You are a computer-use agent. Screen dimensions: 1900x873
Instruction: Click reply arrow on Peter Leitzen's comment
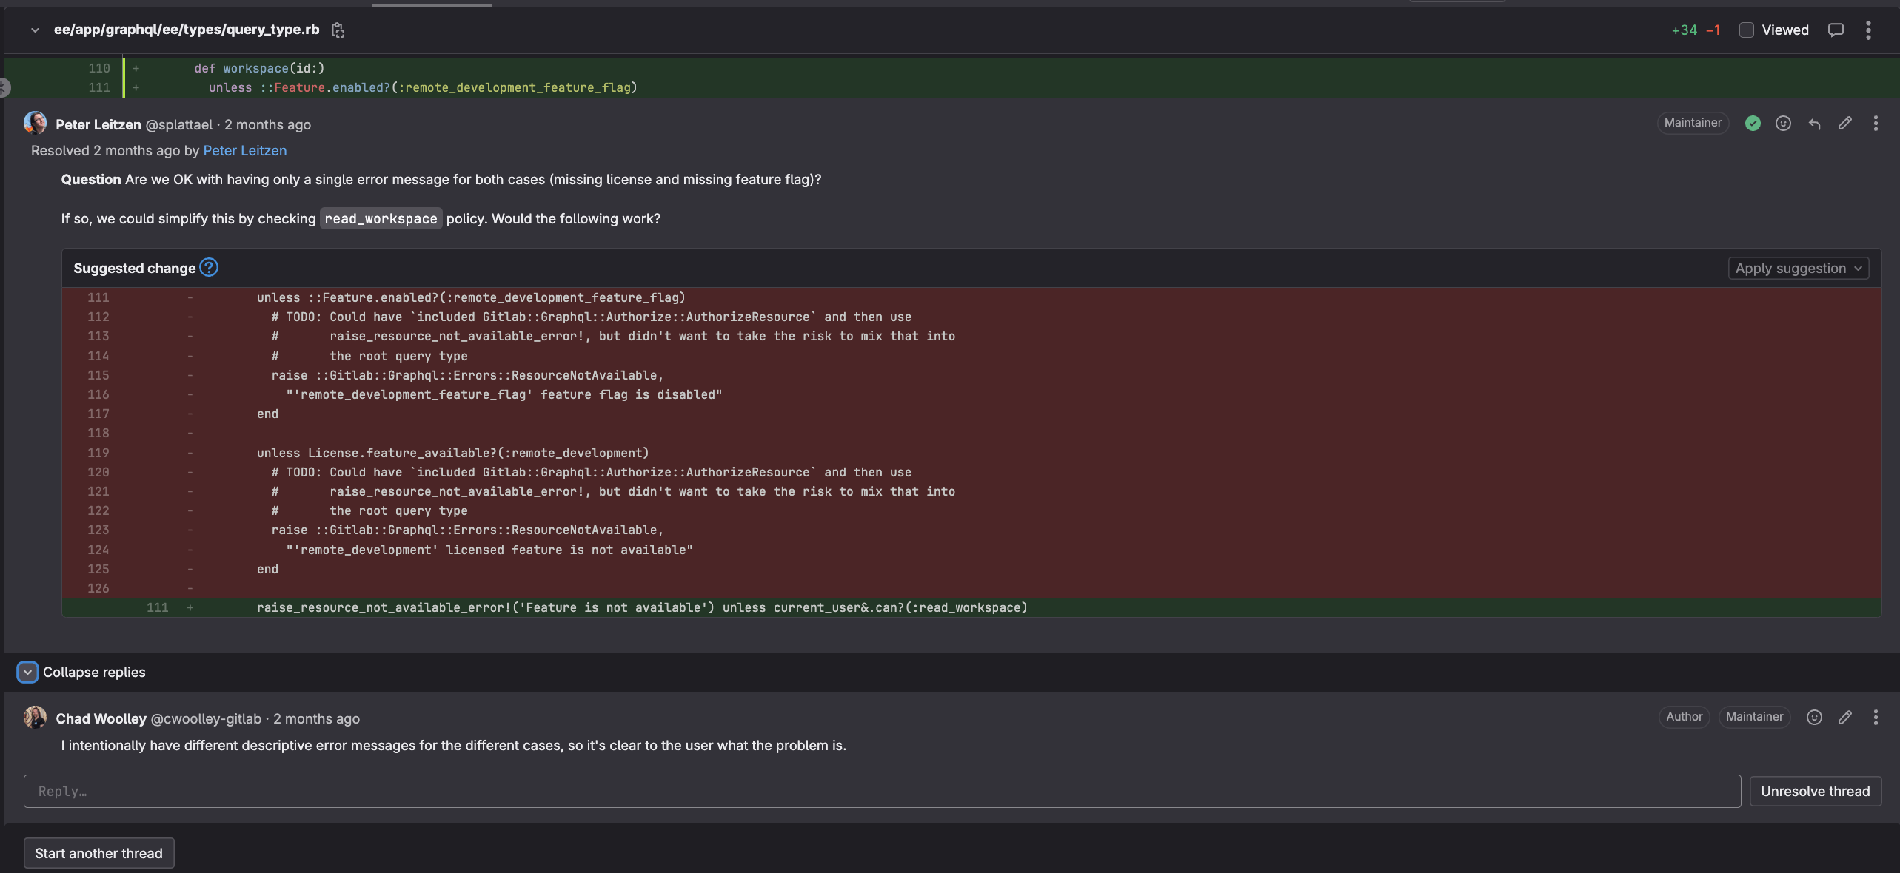tap(1814, 123)
